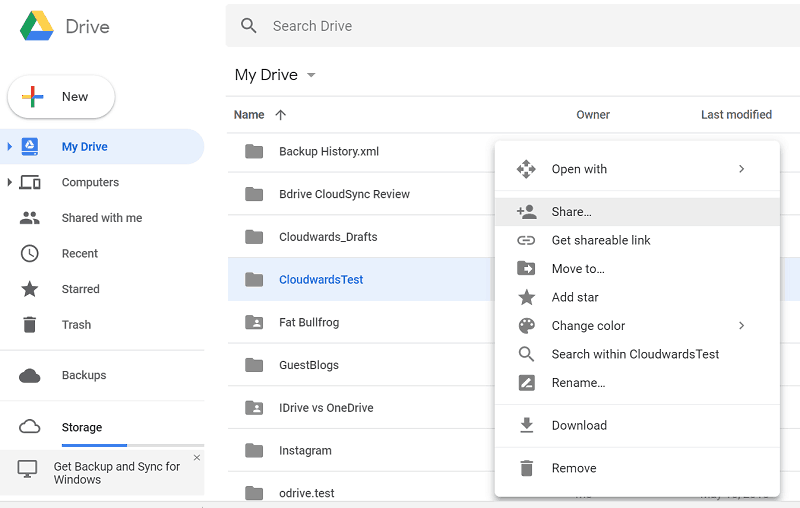The height and width of the screenshot is (508, 800).
Task: Click the Computers devices icon
Action: click(30, 182)
